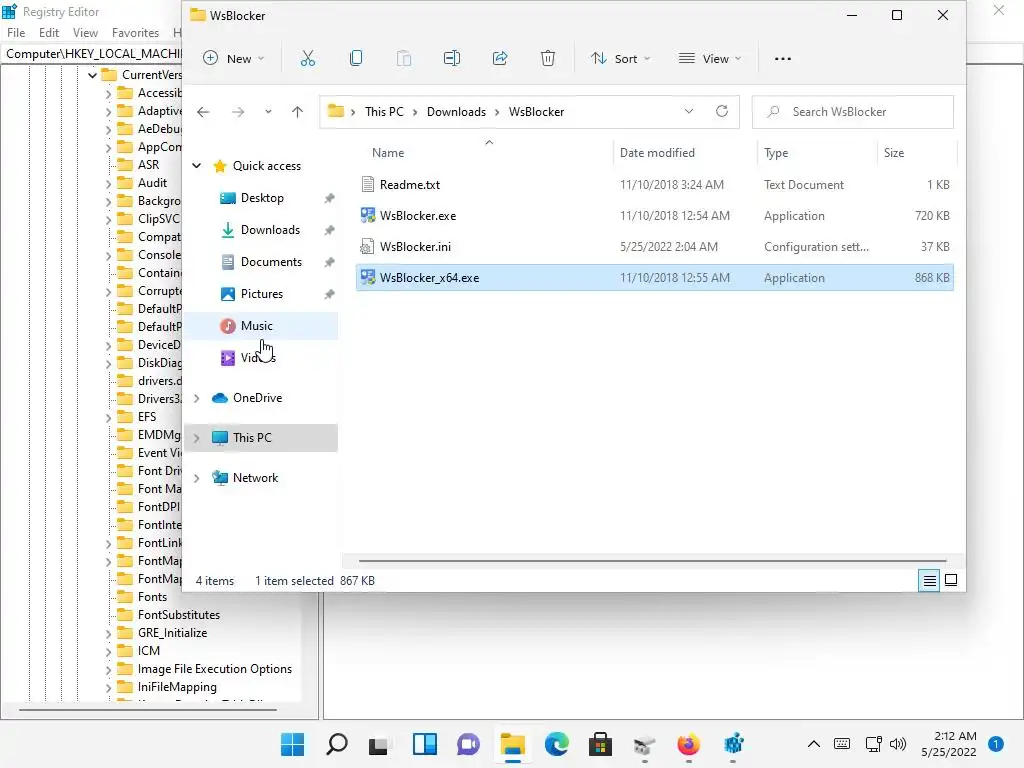Click the Rename icon in Explorer toolbar

452,59
